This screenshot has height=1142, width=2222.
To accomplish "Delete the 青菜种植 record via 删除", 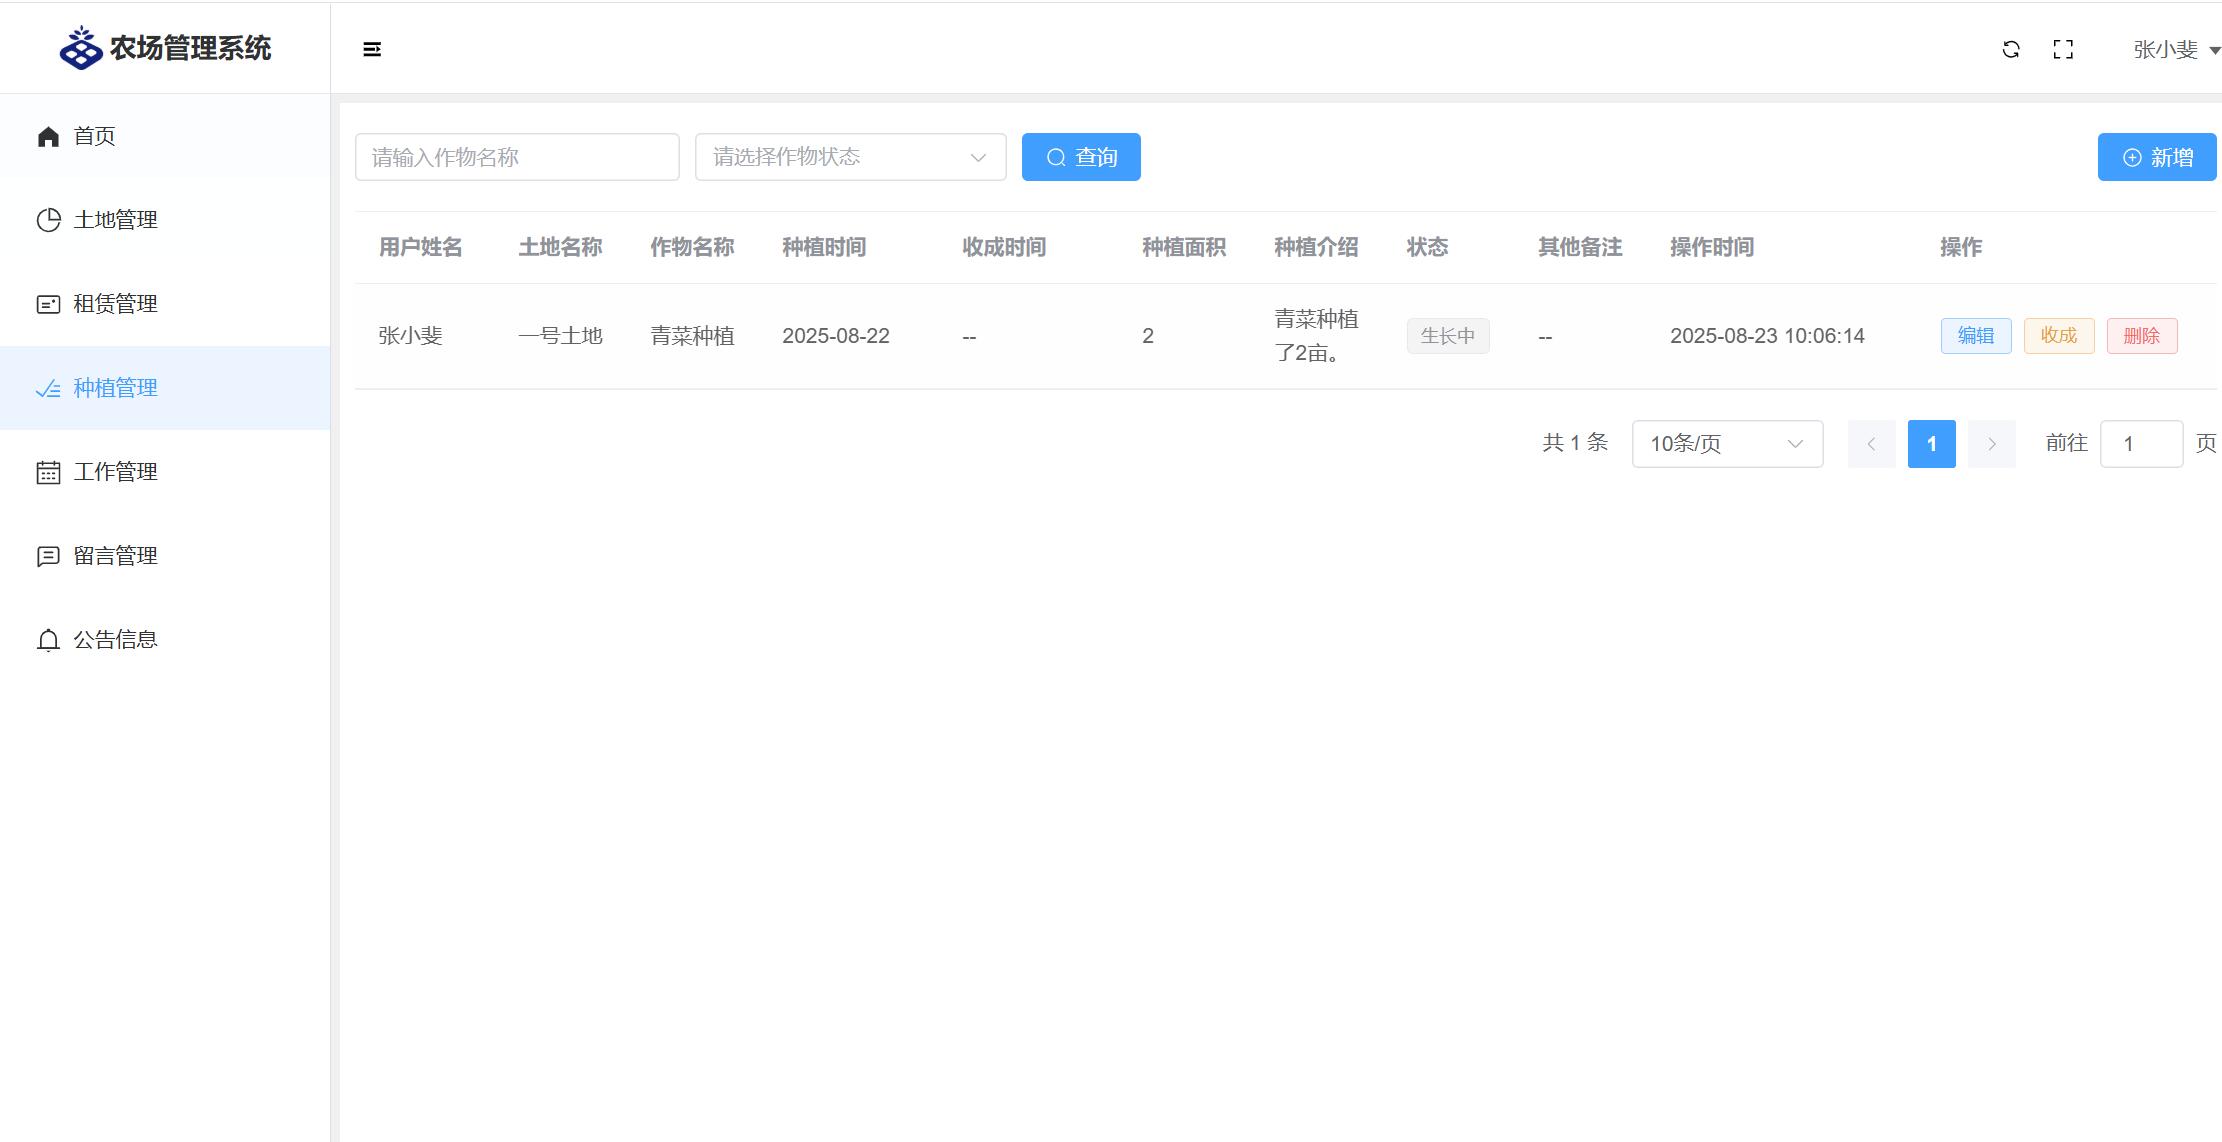I will pyautogui.click(x=2141, y=336).
